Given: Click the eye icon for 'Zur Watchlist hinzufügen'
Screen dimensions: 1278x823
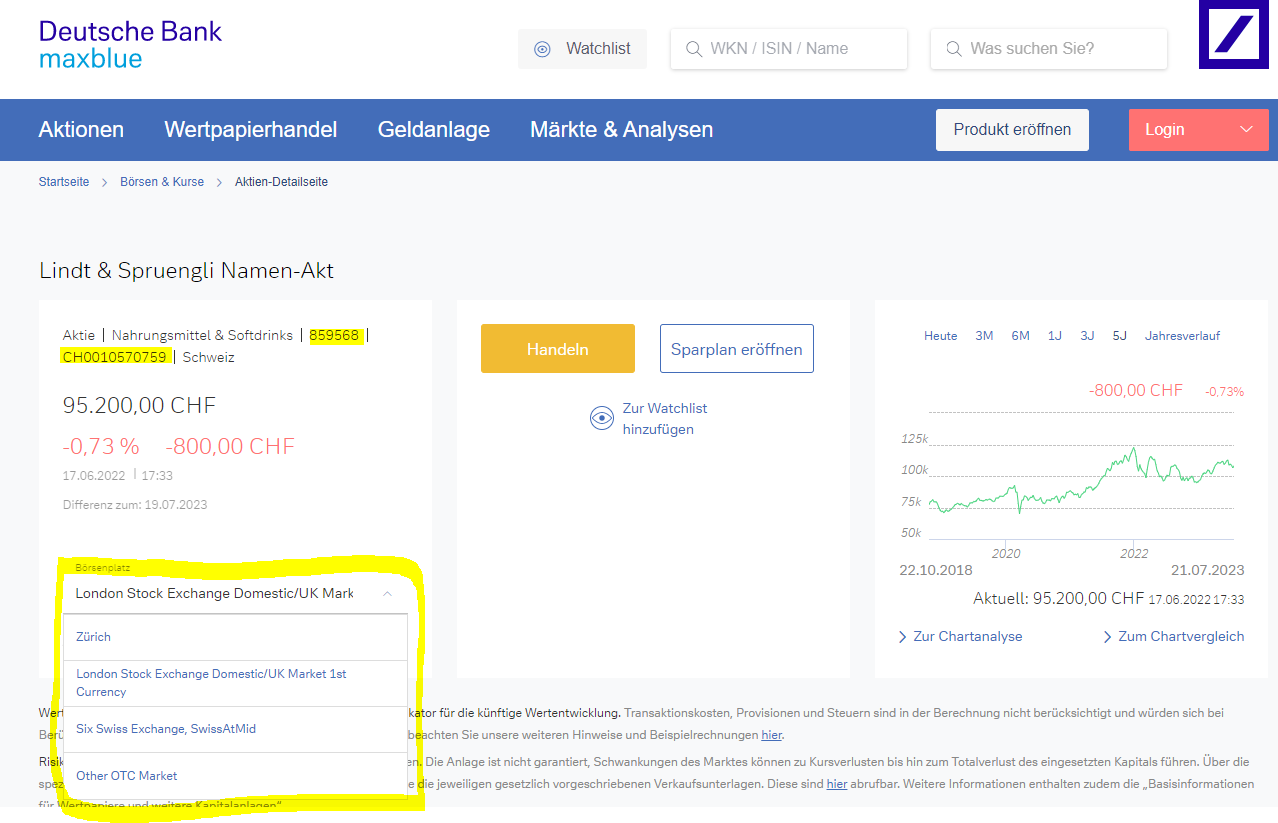Looking at the screenshot, I should click(601, 419).
